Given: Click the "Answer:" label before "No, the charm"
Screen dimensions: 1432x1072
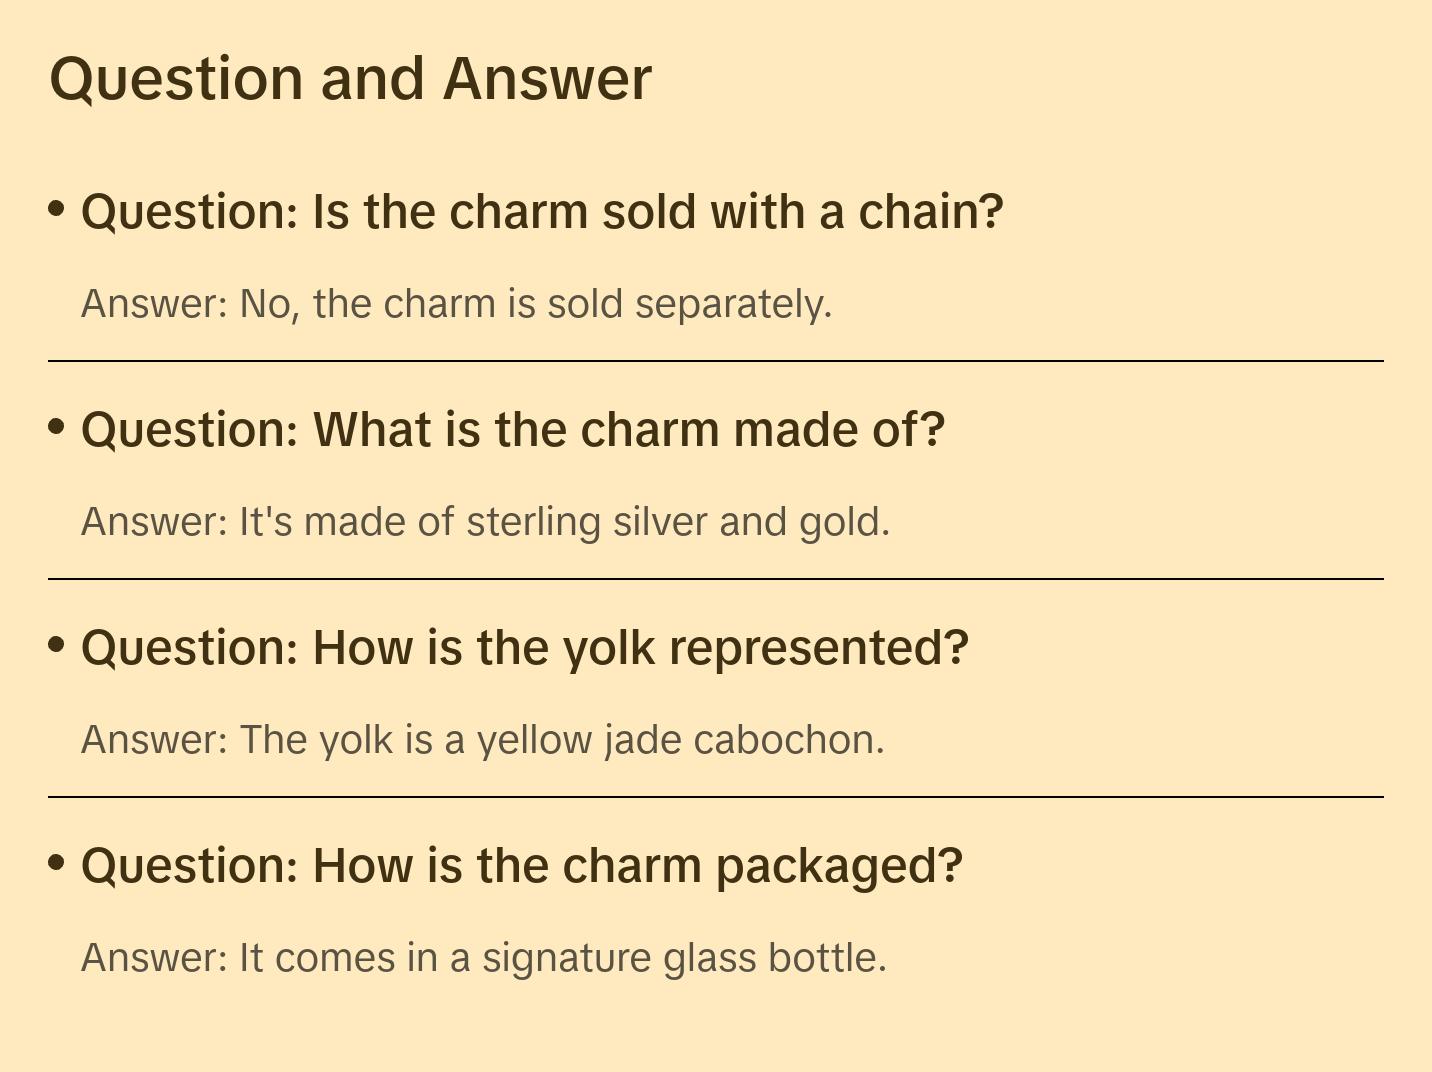Looking at the screenshot, I should tap(155, 304).
